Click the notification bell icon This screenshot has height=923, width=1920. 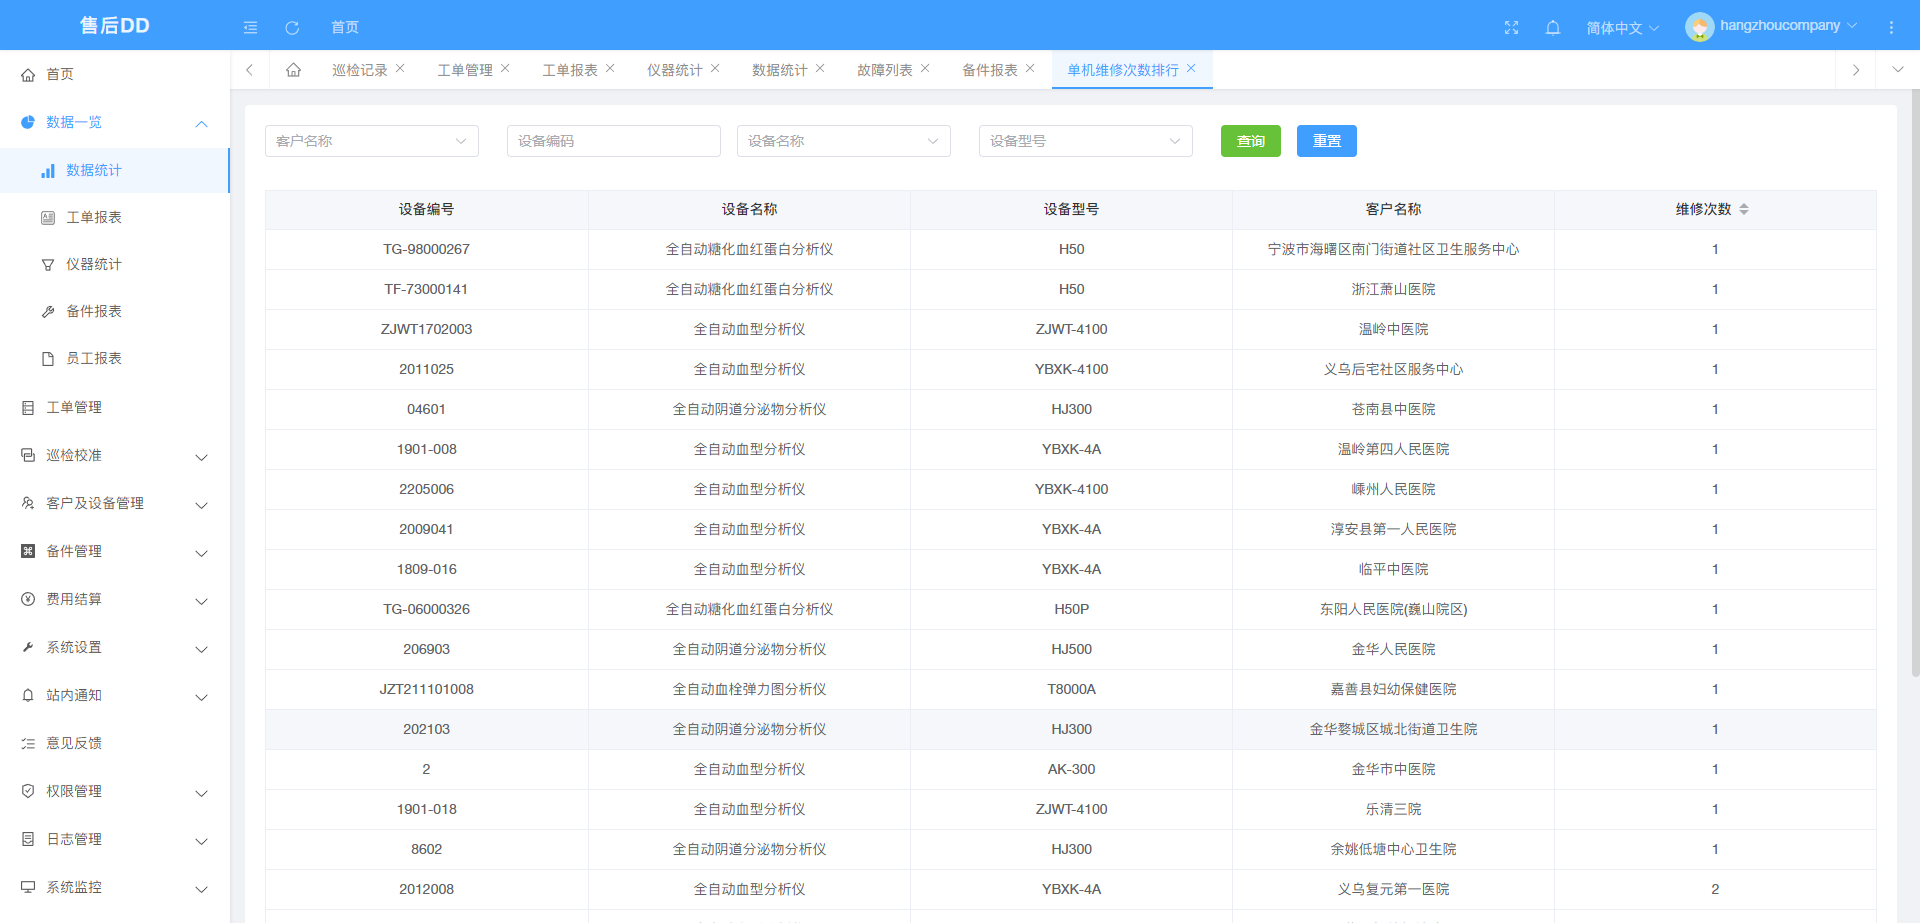(1553, 26)
